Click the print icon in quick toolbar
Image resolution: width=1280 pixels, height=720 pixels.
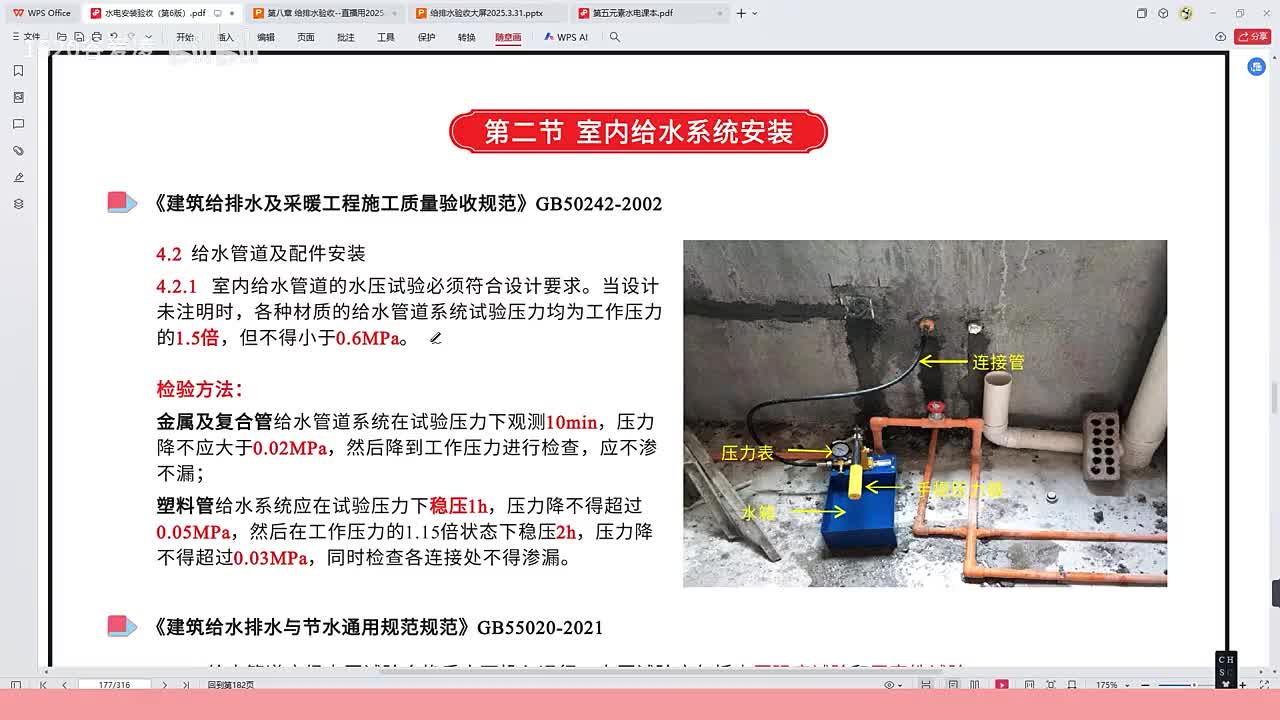[96, 37]
